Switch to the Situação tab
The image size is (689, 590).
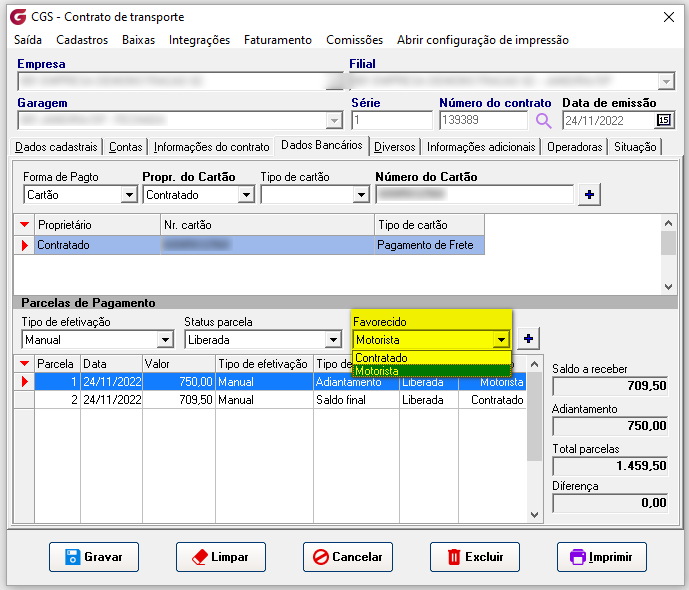(635, 147)
